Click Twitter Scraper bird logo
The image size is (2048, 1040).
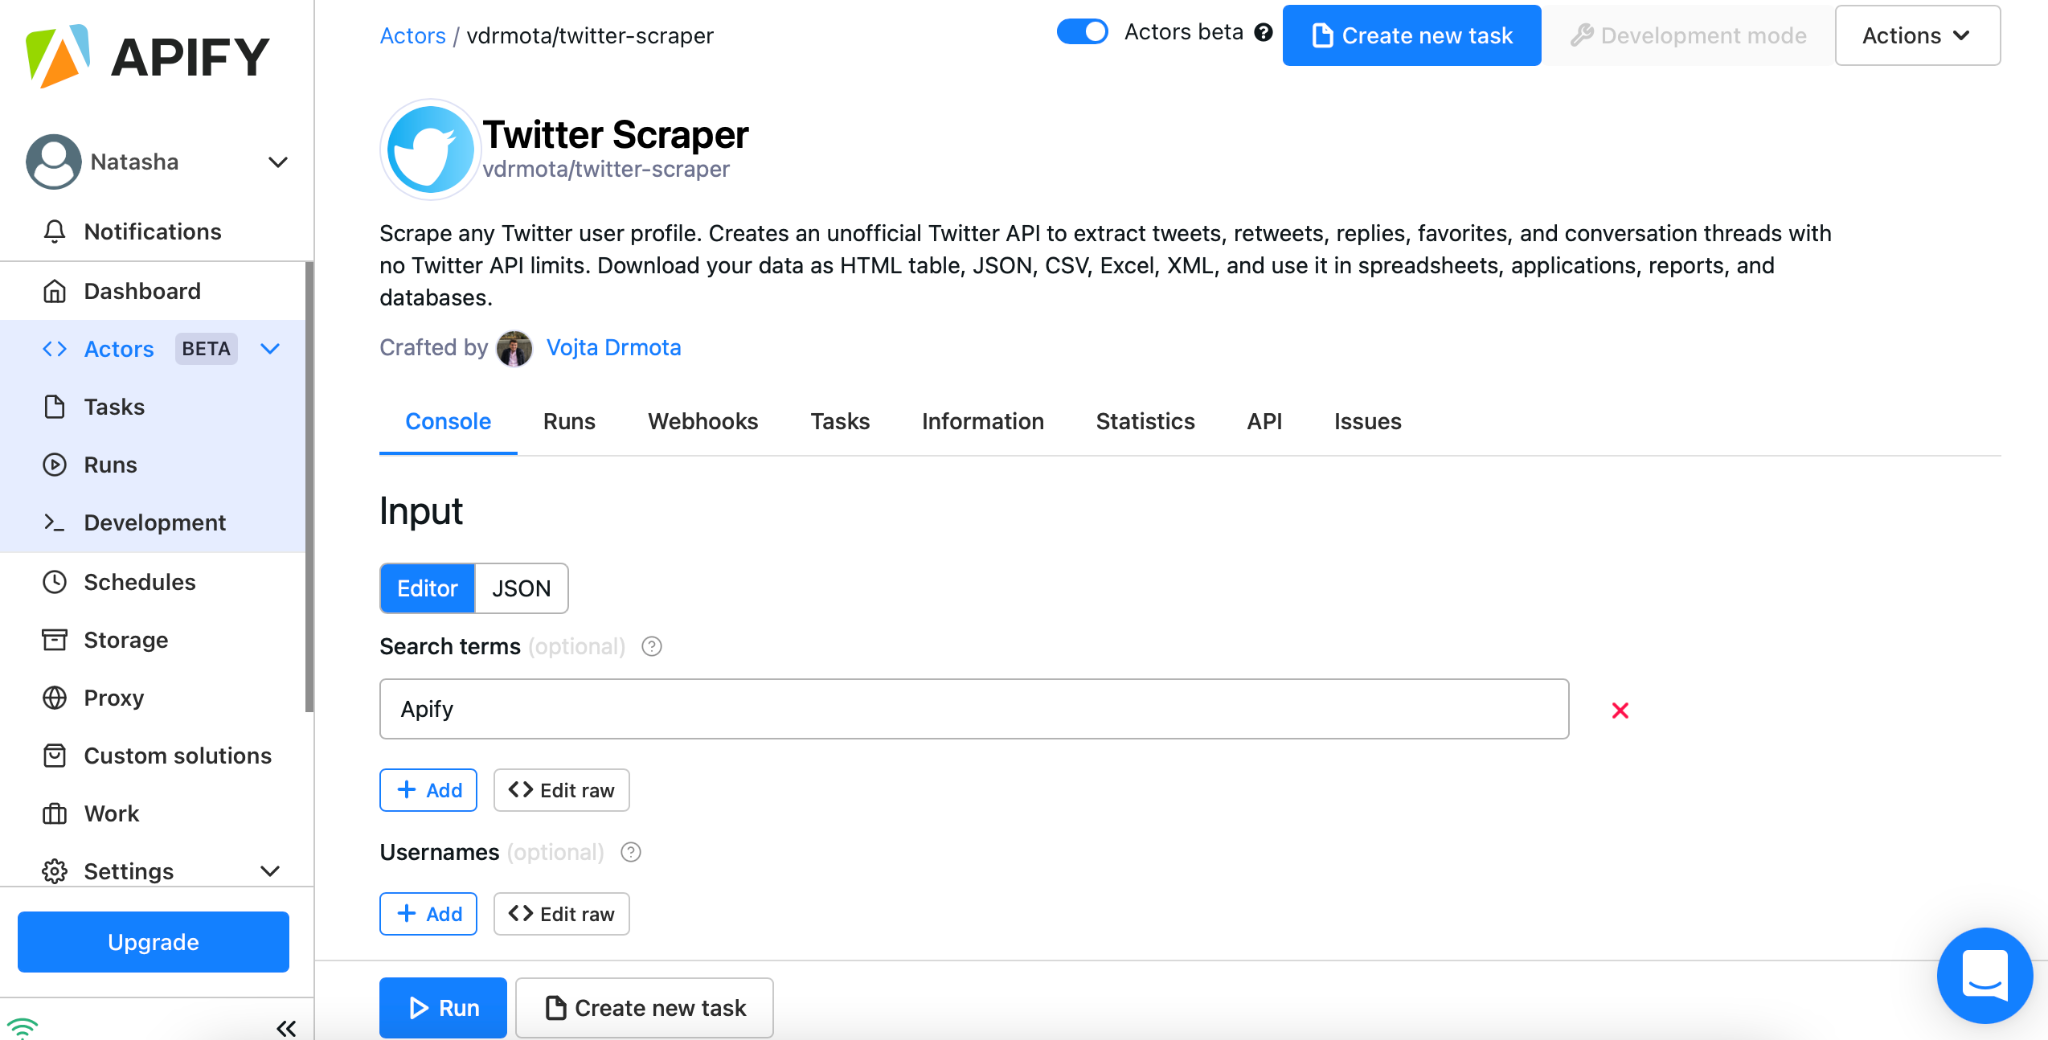[430, 150]
